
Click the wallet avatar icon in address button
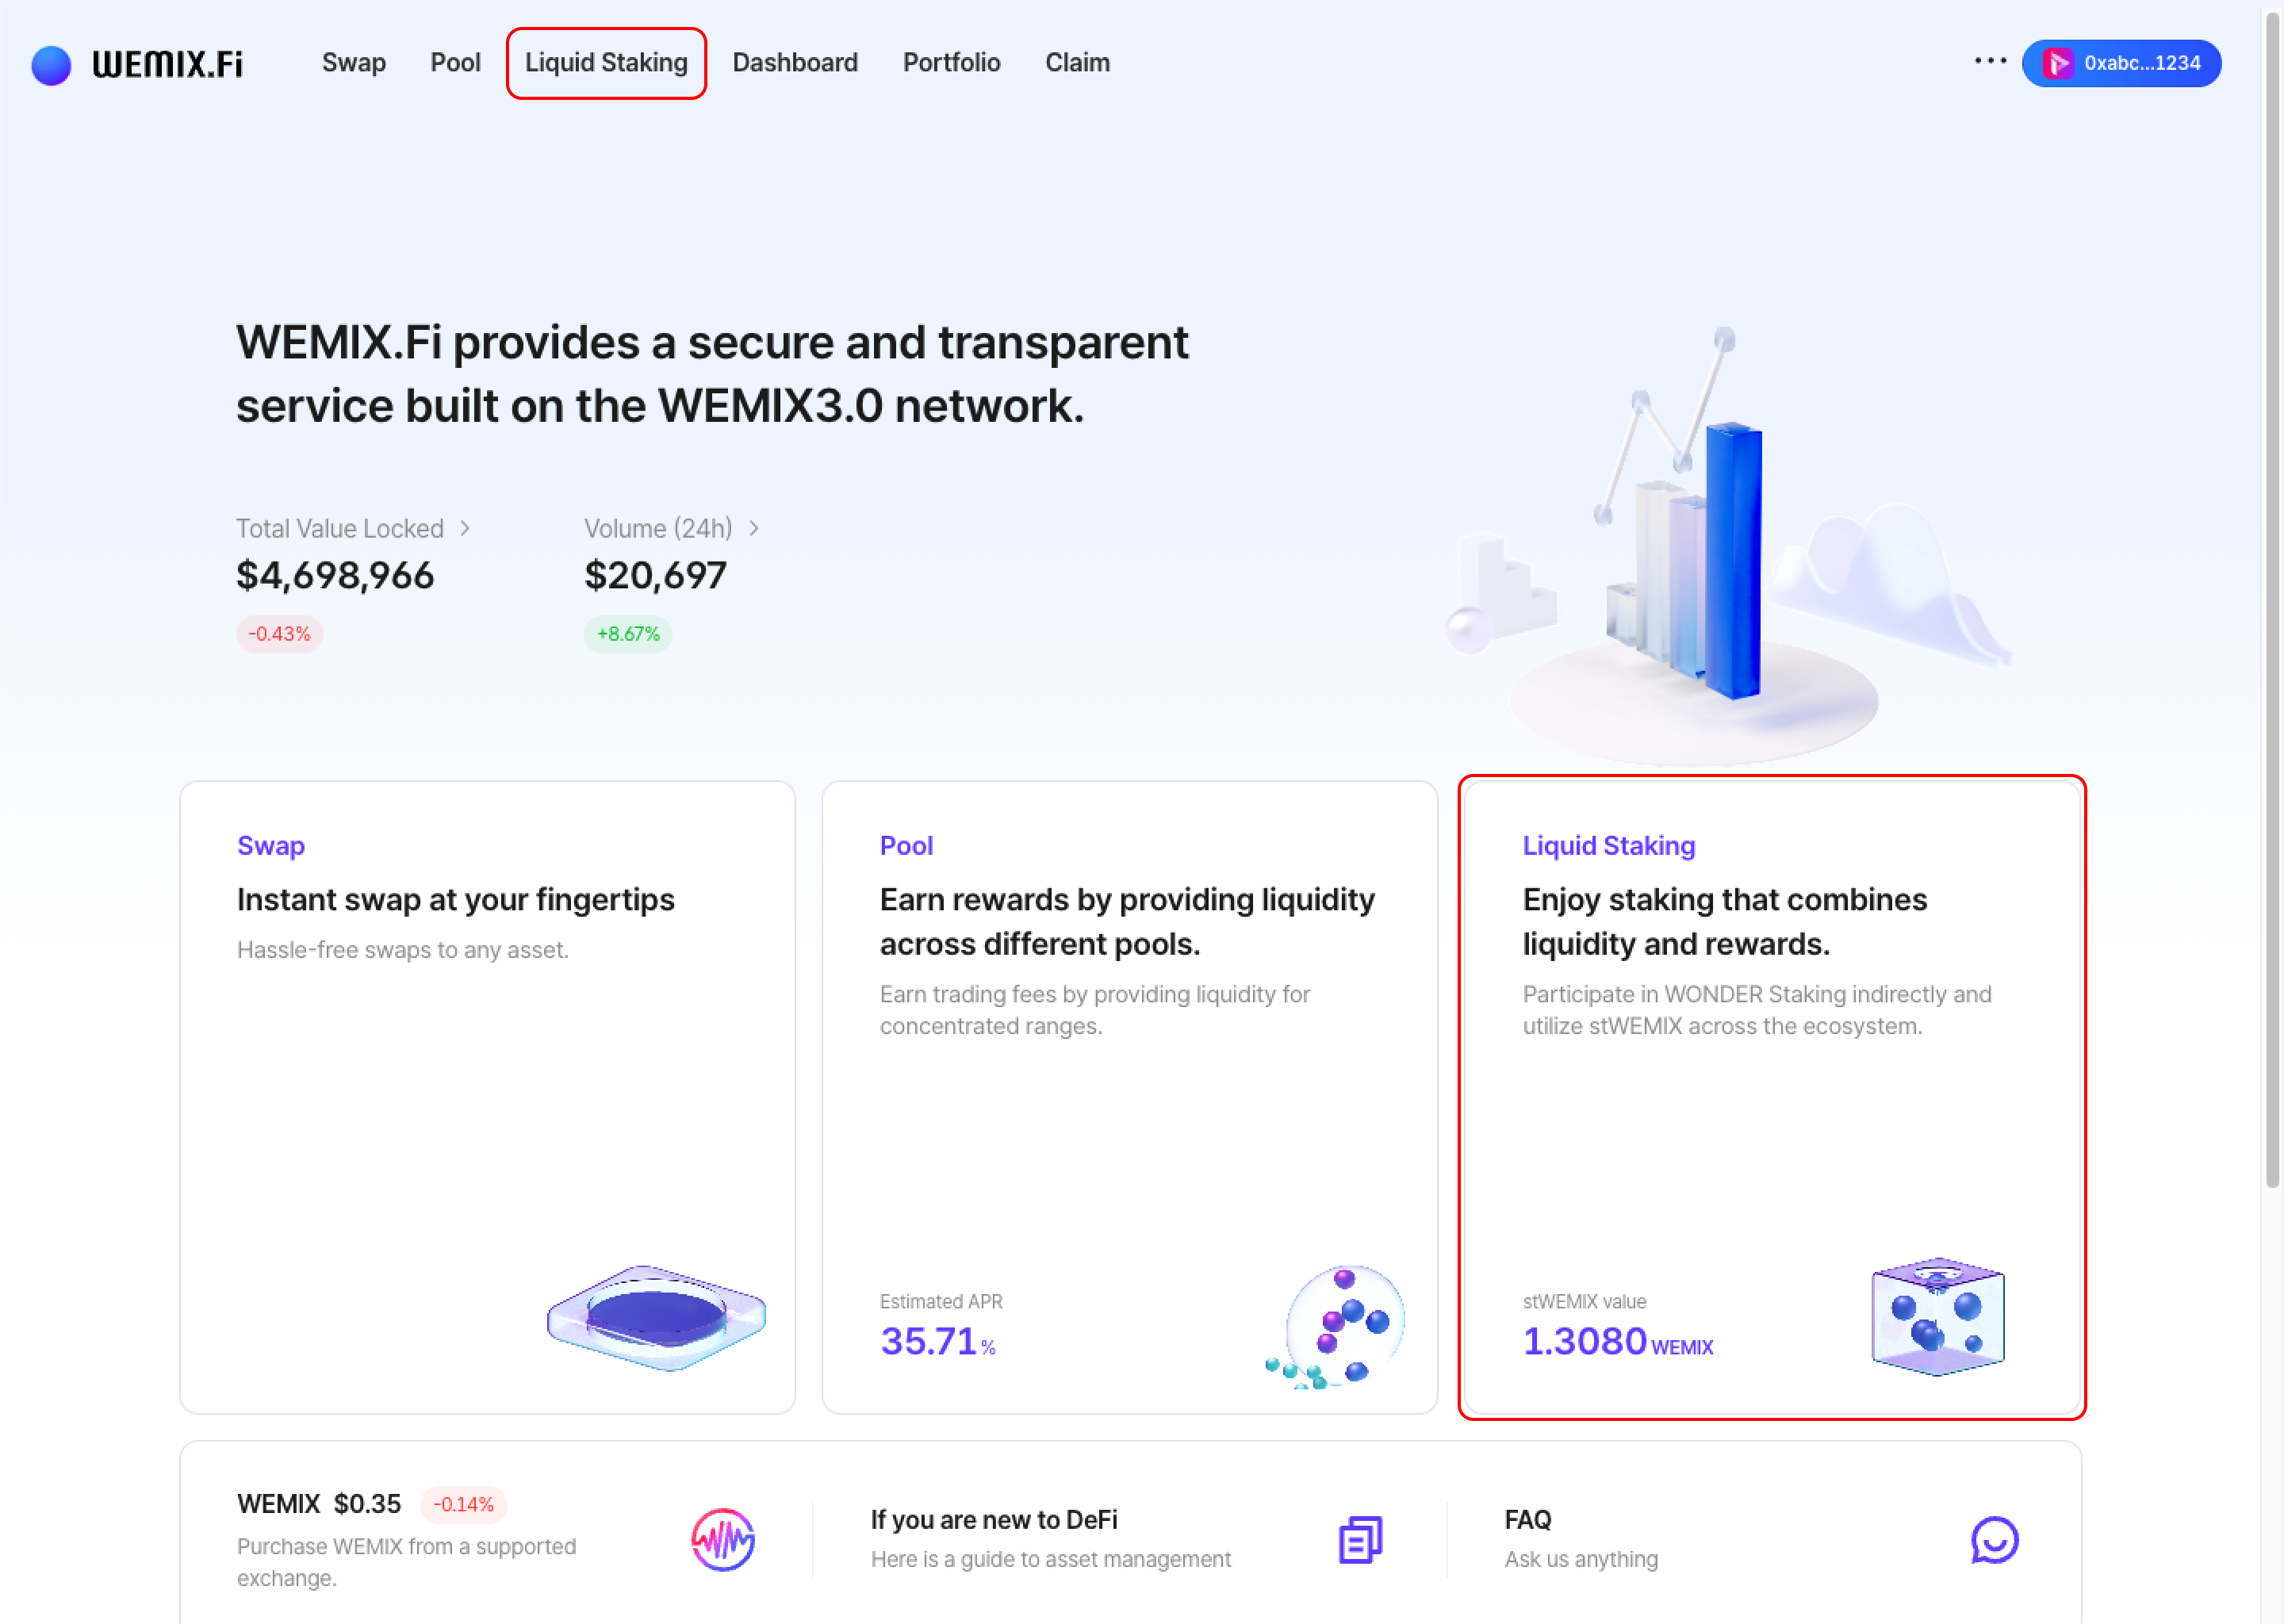coord(2057,63)
